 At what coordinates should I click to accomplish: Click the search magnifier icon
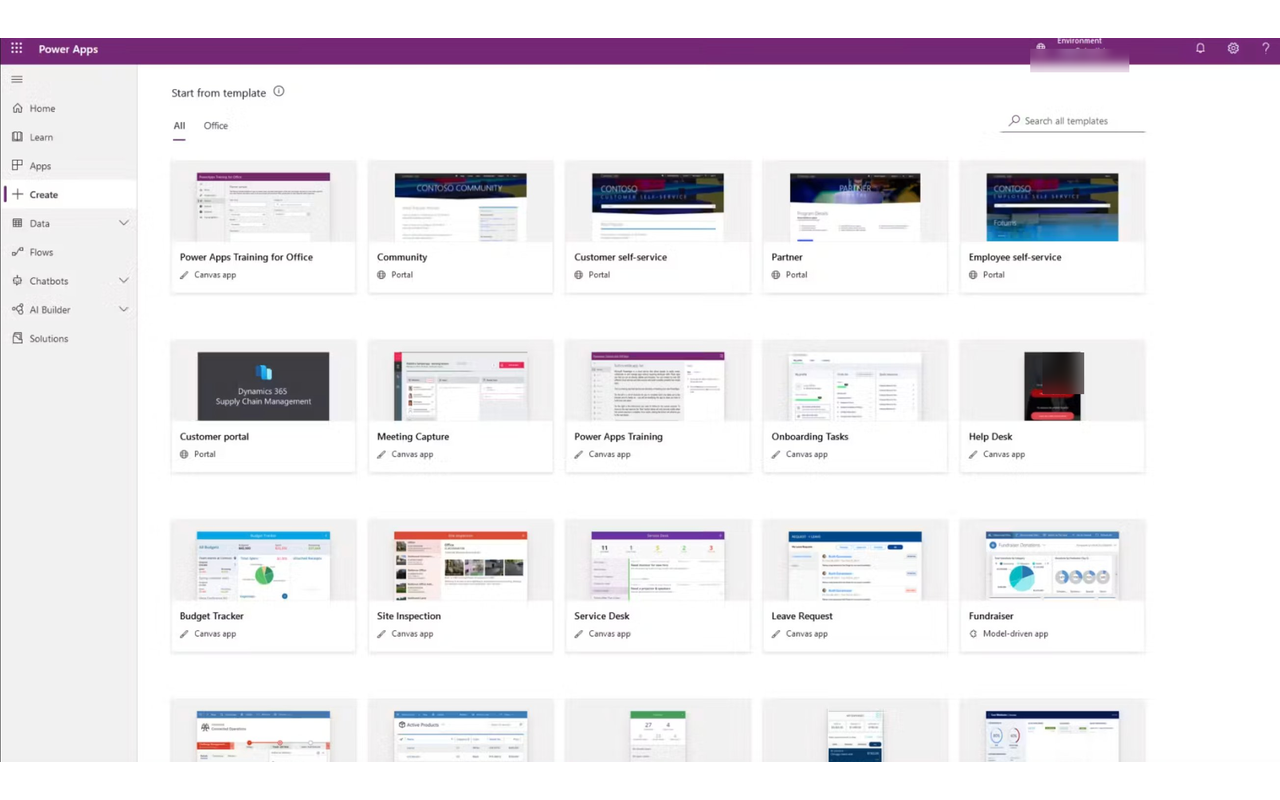pyautogui.click(x=1015, y=121)
